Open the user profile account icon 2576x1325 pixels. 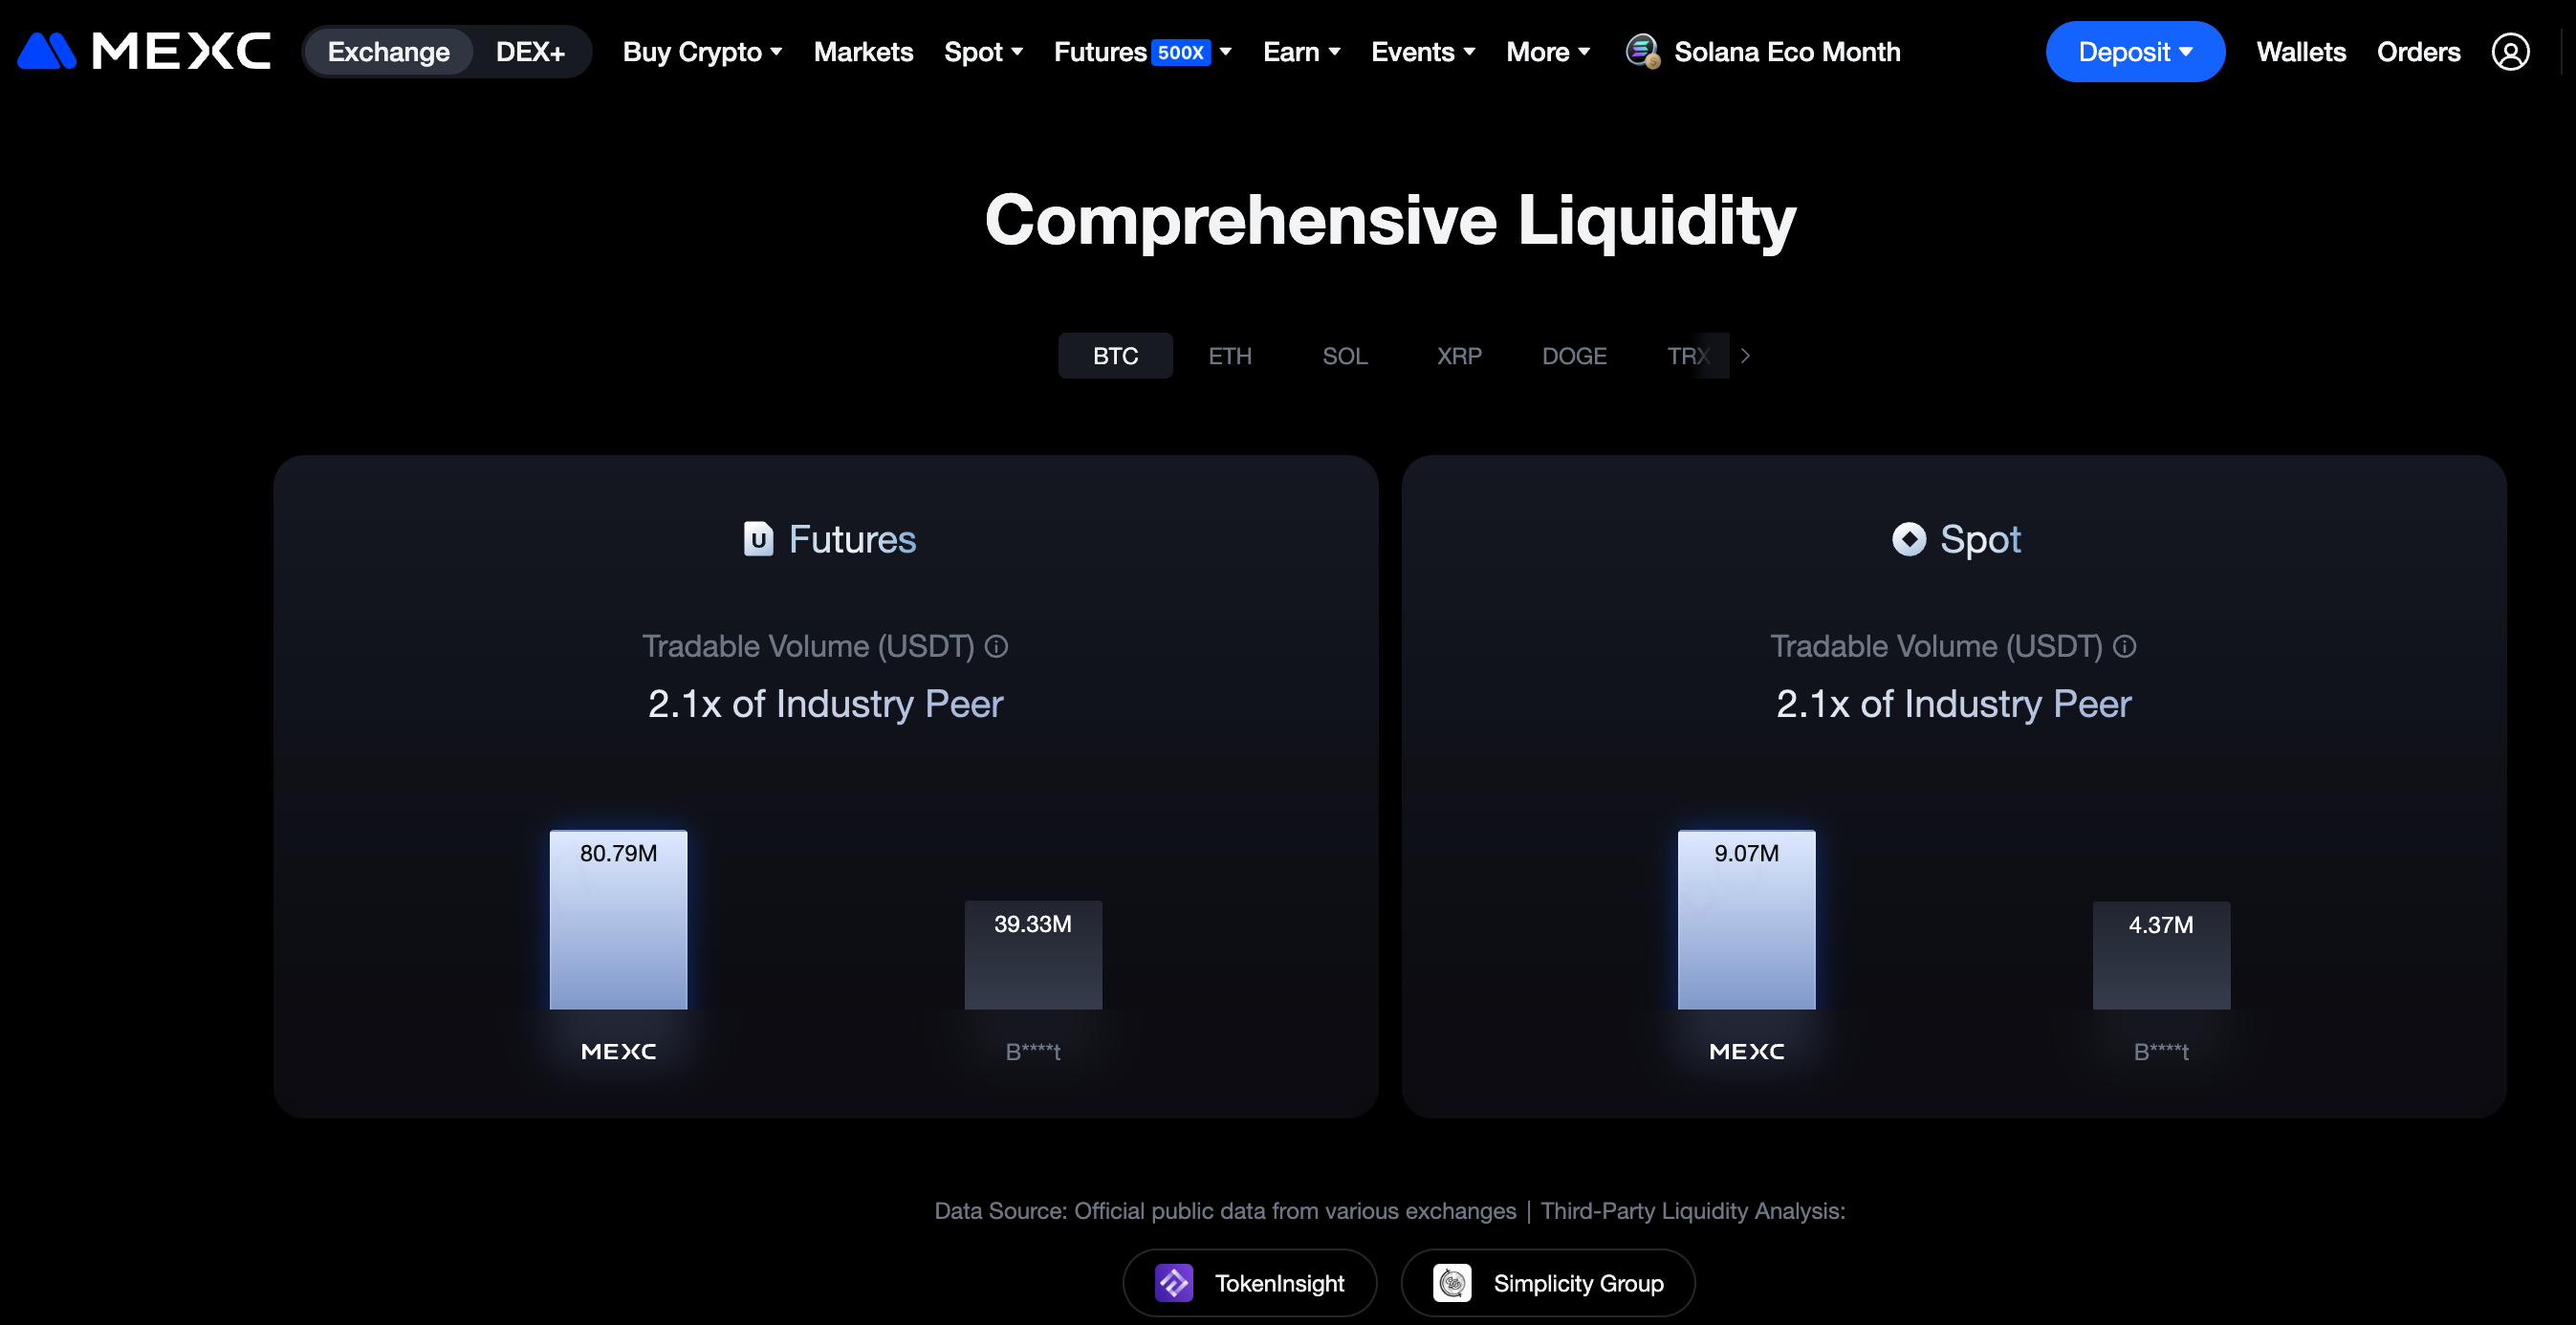click(x=2509, y=52)
